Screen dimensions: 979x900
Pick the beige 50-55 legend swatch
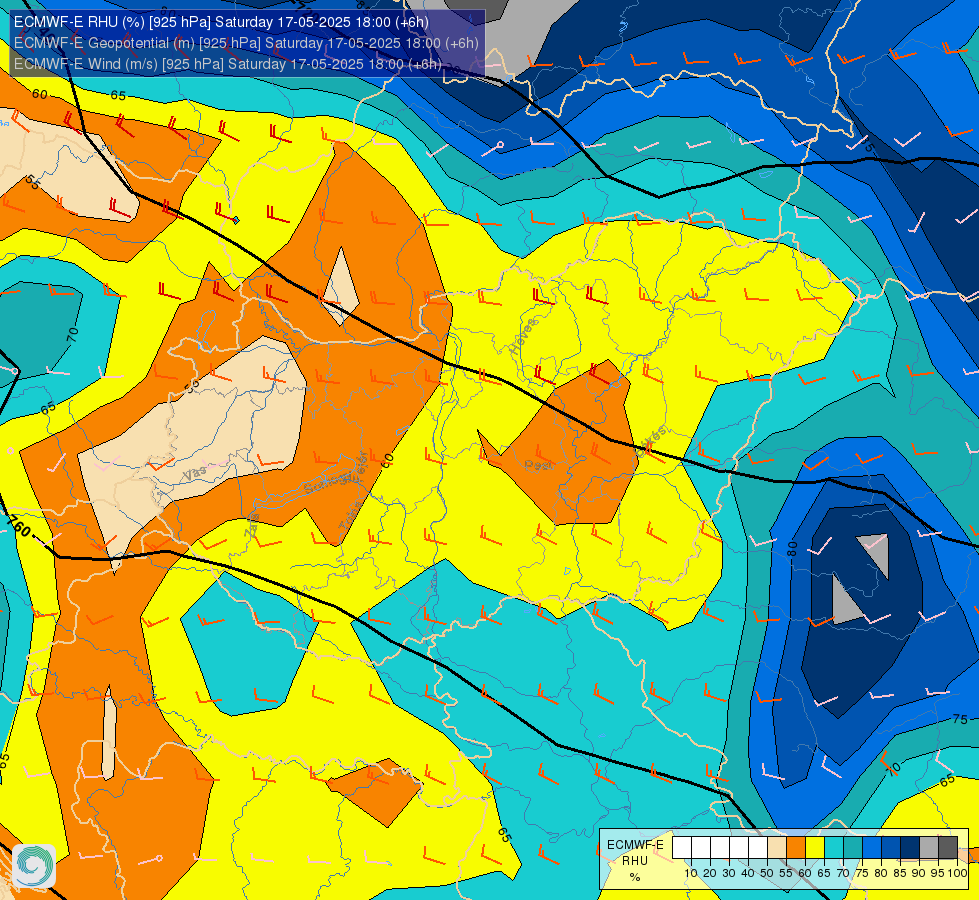click(x=777, y=848)
